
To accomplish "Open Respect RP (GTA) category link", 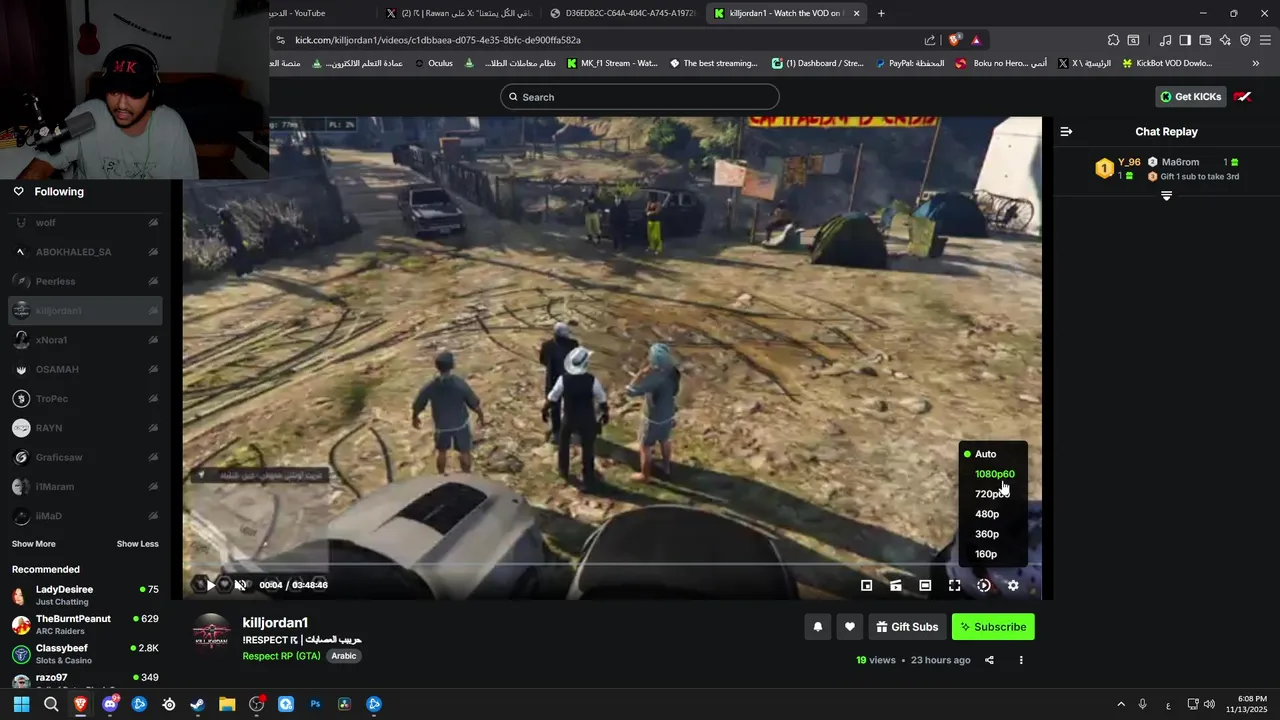I will point(281,656).
